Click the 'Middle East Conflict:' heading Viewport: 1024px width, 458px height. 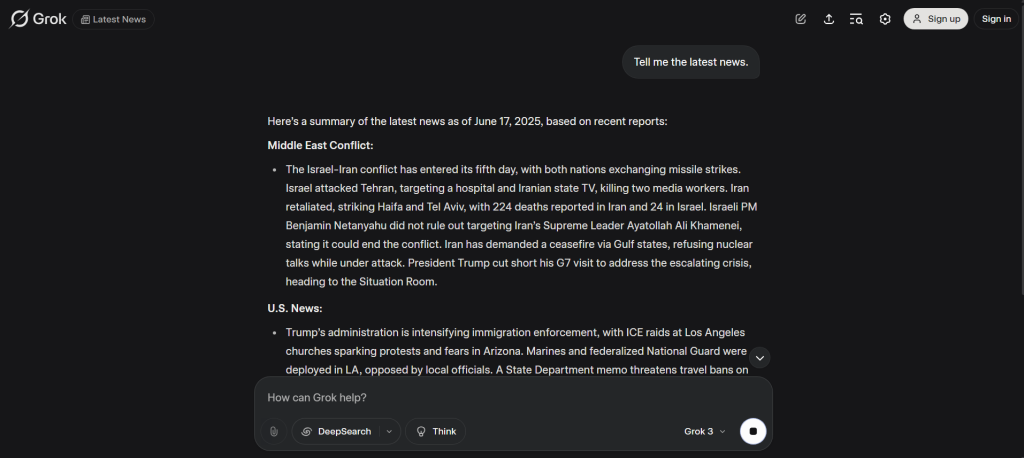point(321,145)
